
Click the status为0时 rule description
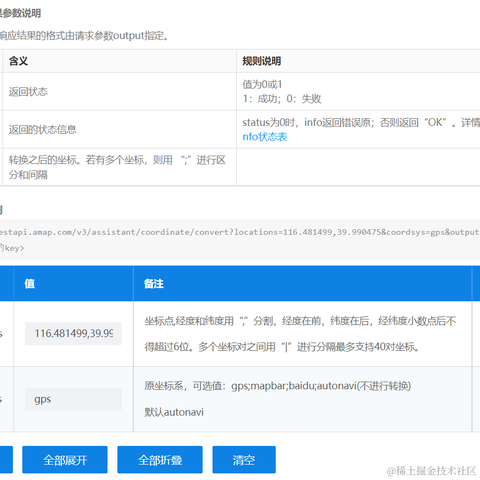point(361,122)
